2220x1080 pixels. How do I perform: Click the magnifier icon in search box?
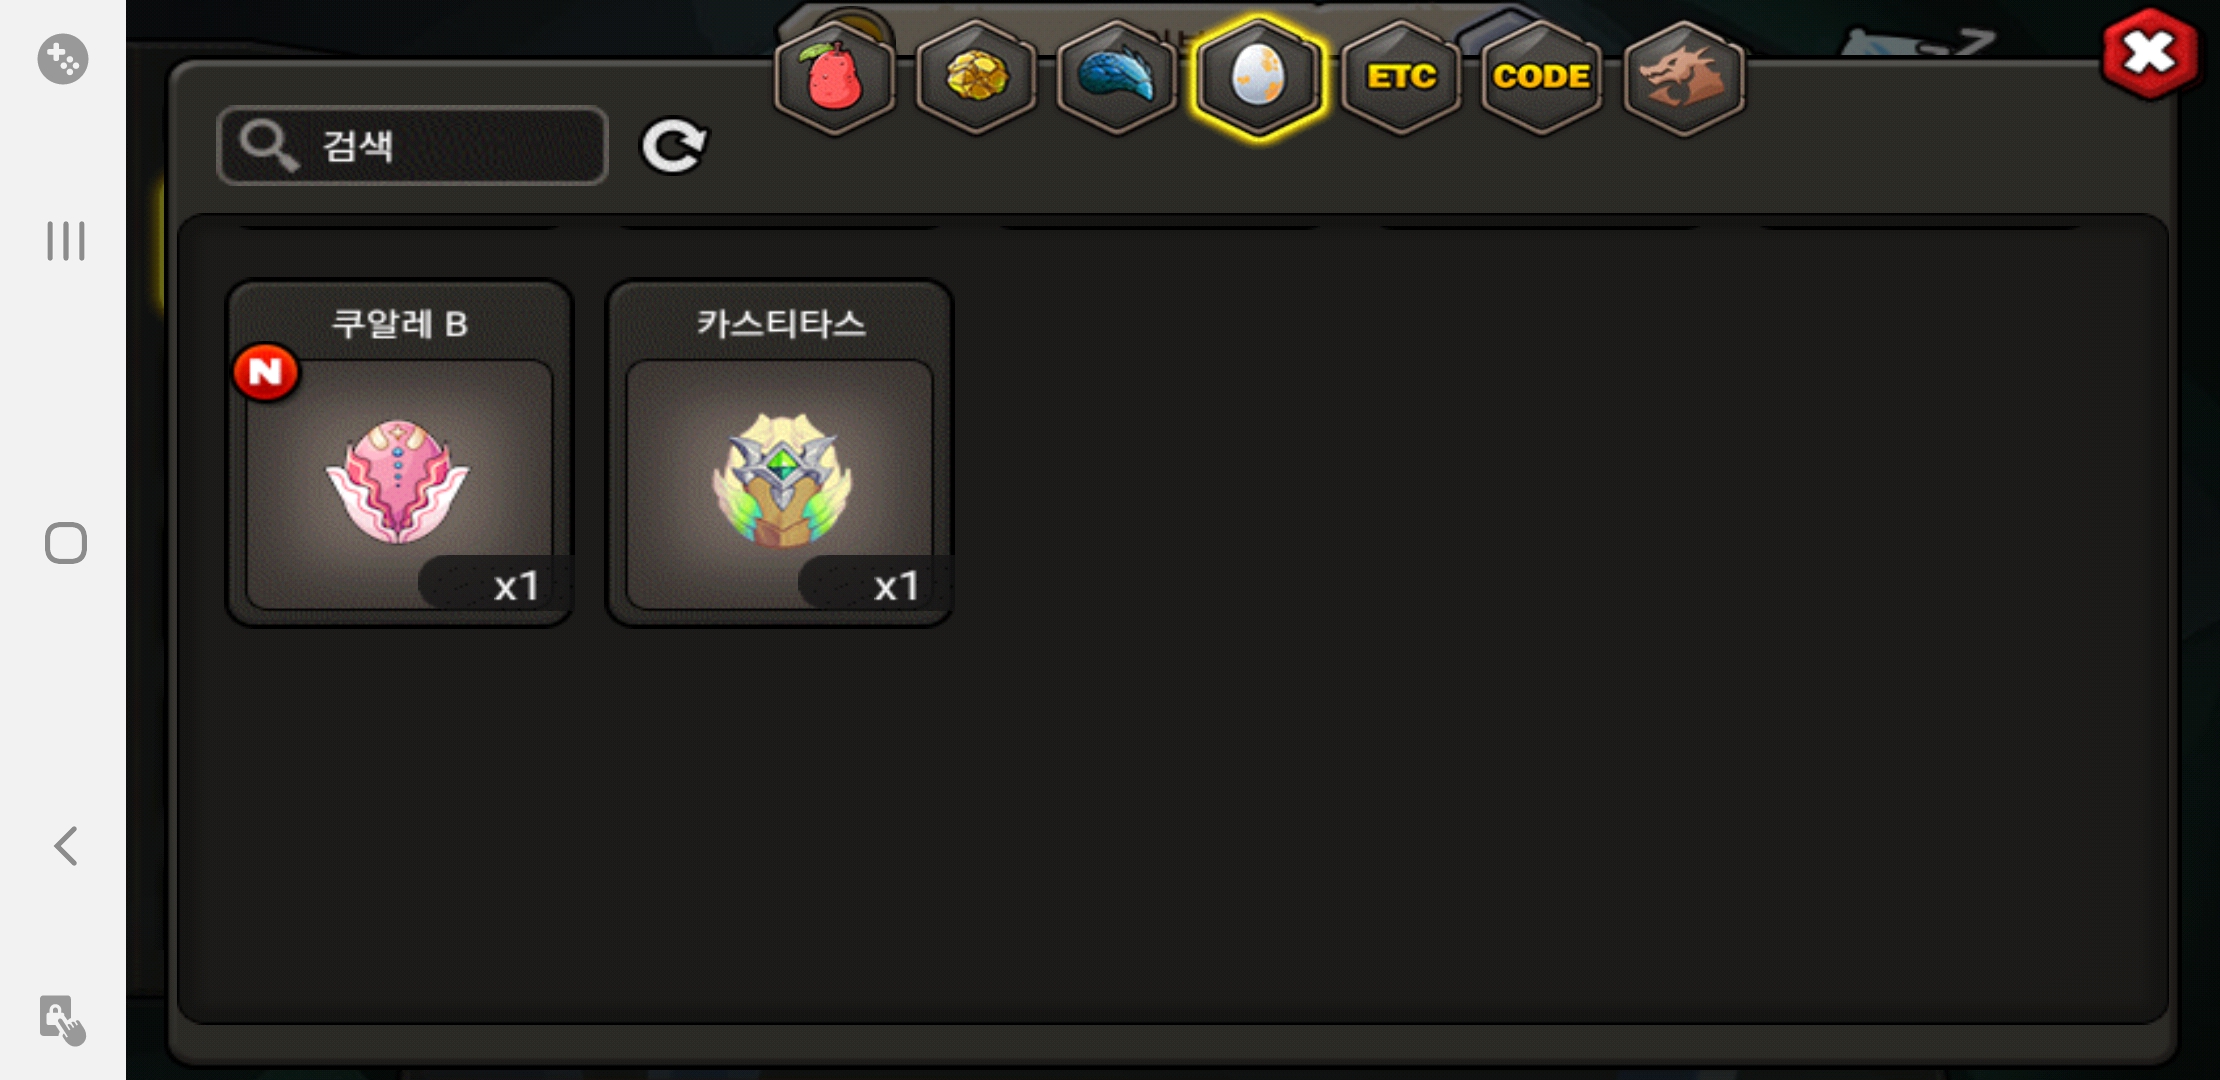point(268,146)
